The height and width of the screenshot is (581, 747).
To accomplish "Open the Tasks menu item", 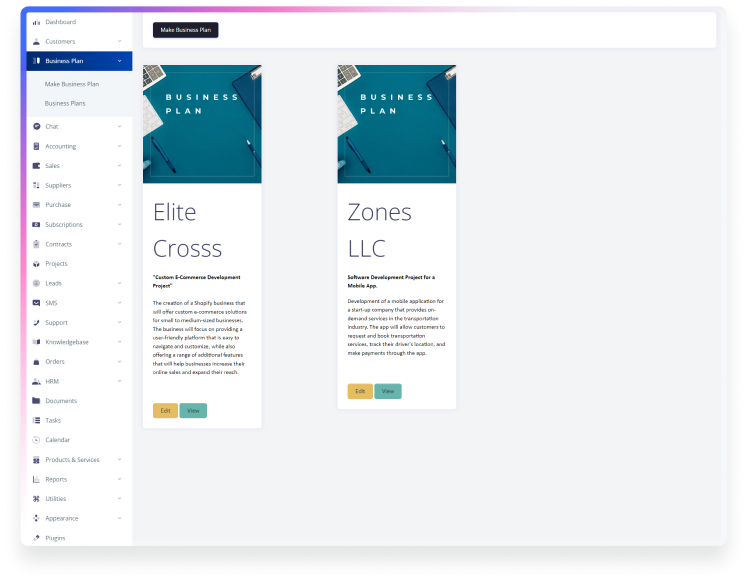I will coord(53,421).
